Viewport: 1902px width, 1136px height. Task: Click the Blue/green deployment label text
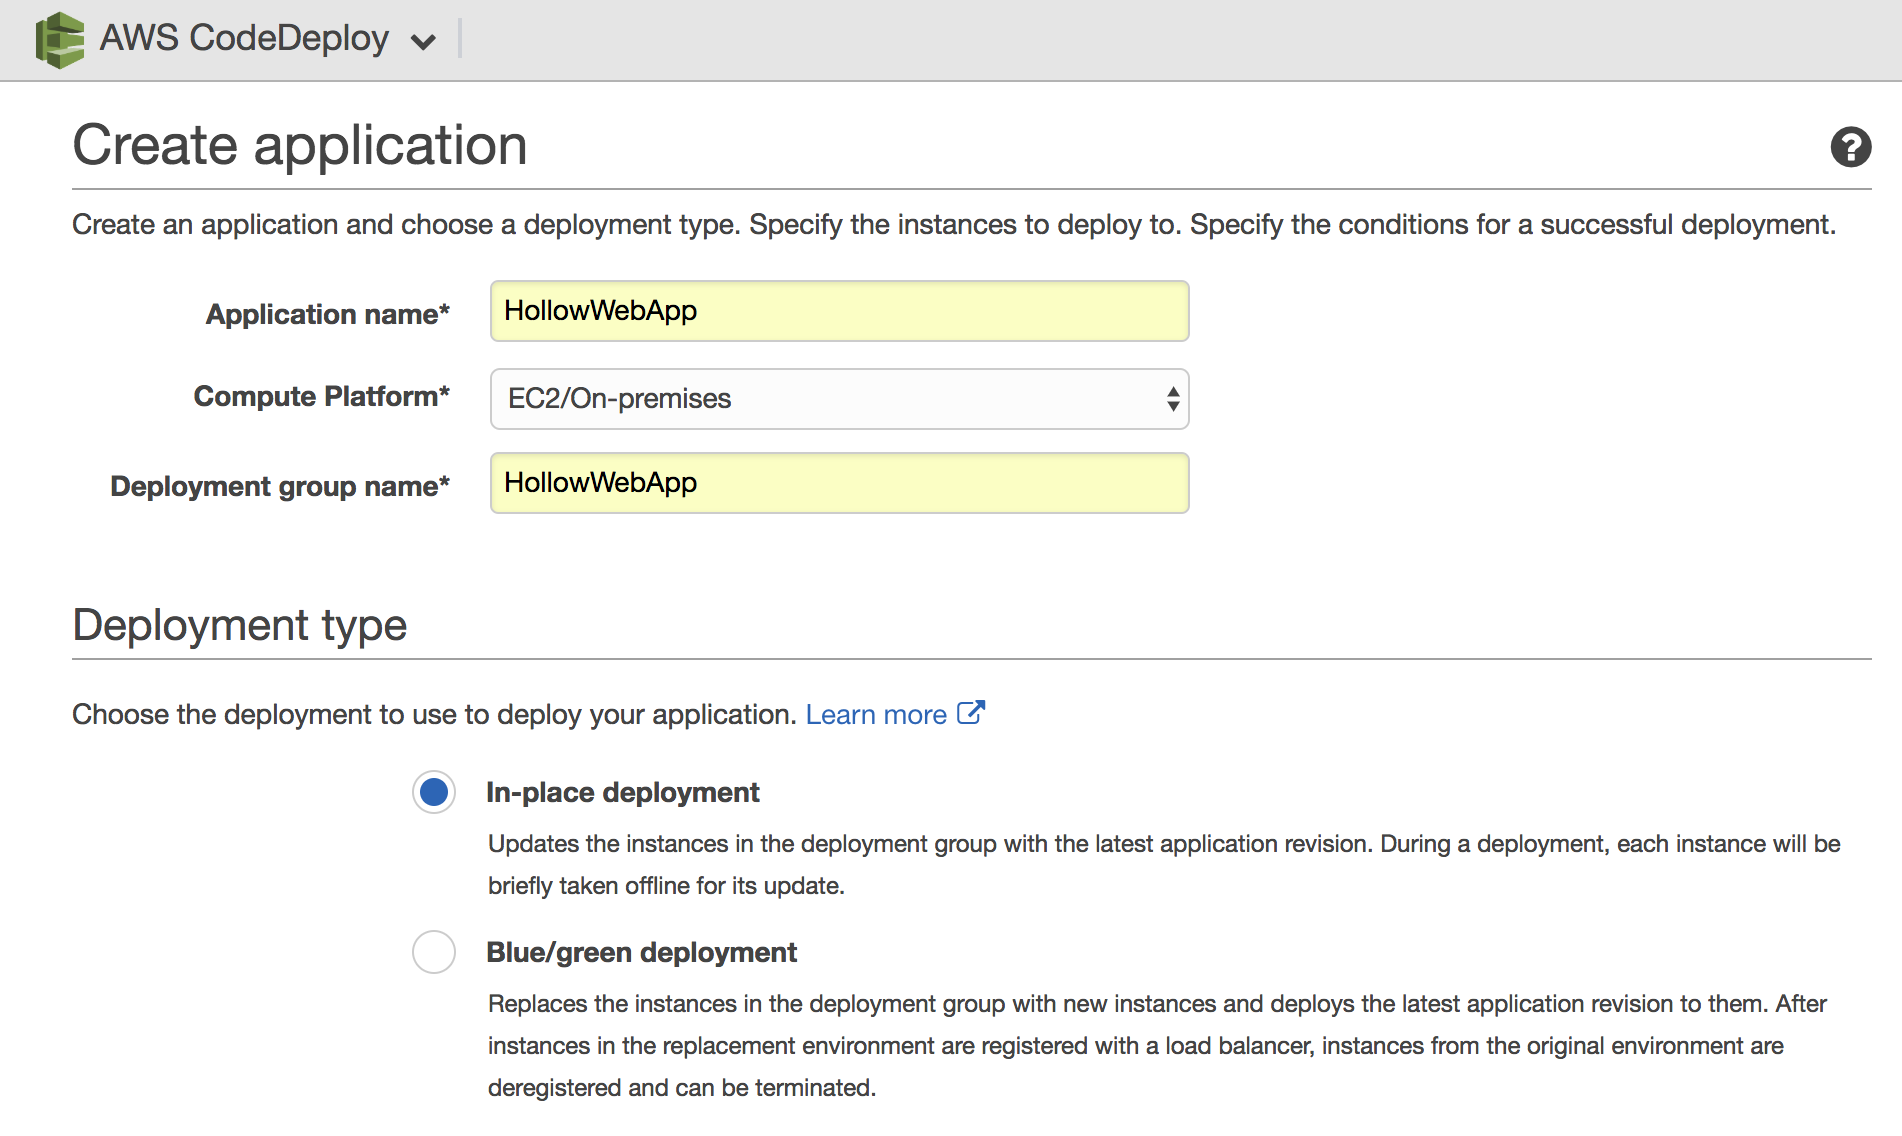[641, 952]
